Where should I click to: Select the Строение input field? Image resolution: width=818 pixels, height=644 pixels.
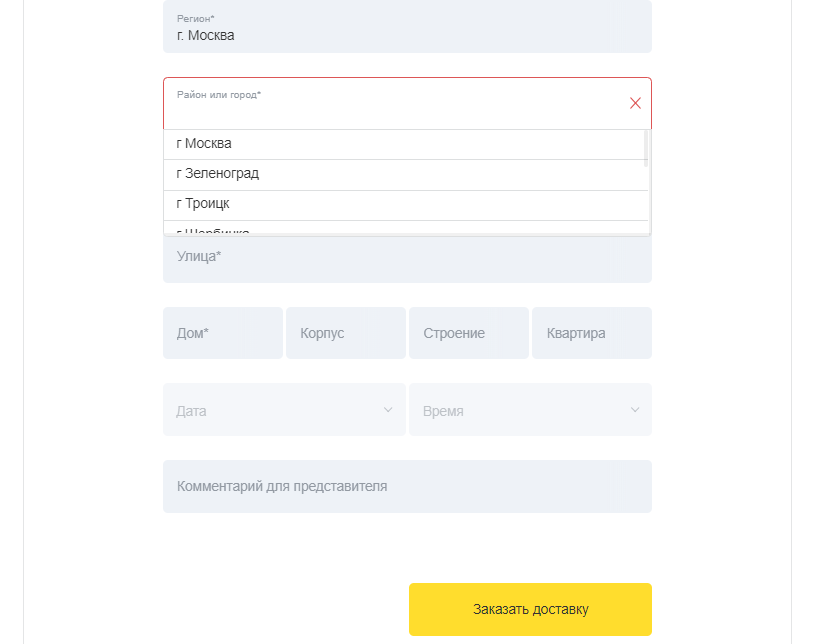469,333
